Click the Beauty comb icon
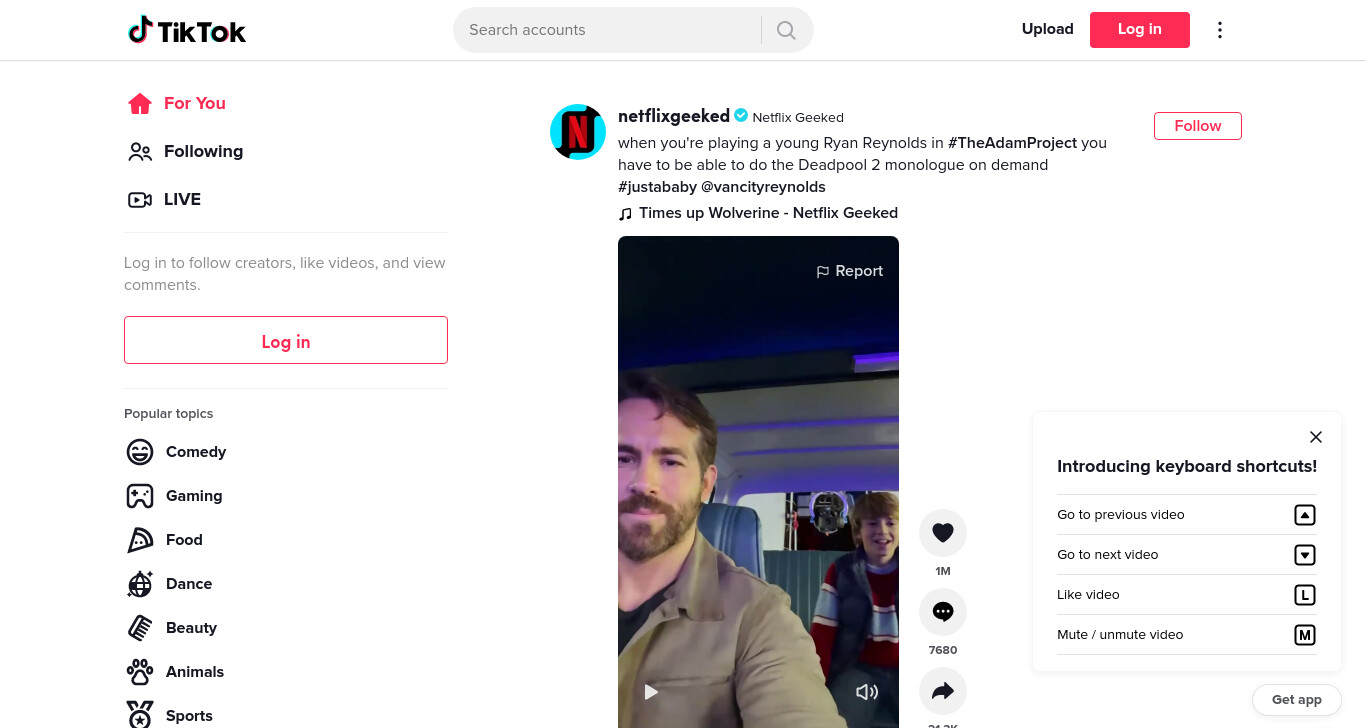Screen dimensions: 1366x728 (x=140, y=628)
